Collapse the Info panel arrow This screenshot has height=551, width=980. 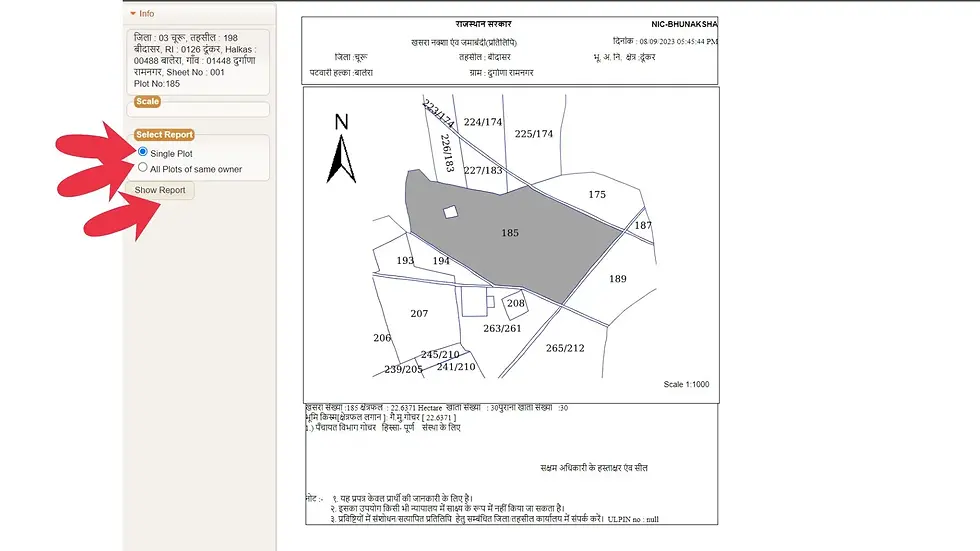[x=132, y=13]
